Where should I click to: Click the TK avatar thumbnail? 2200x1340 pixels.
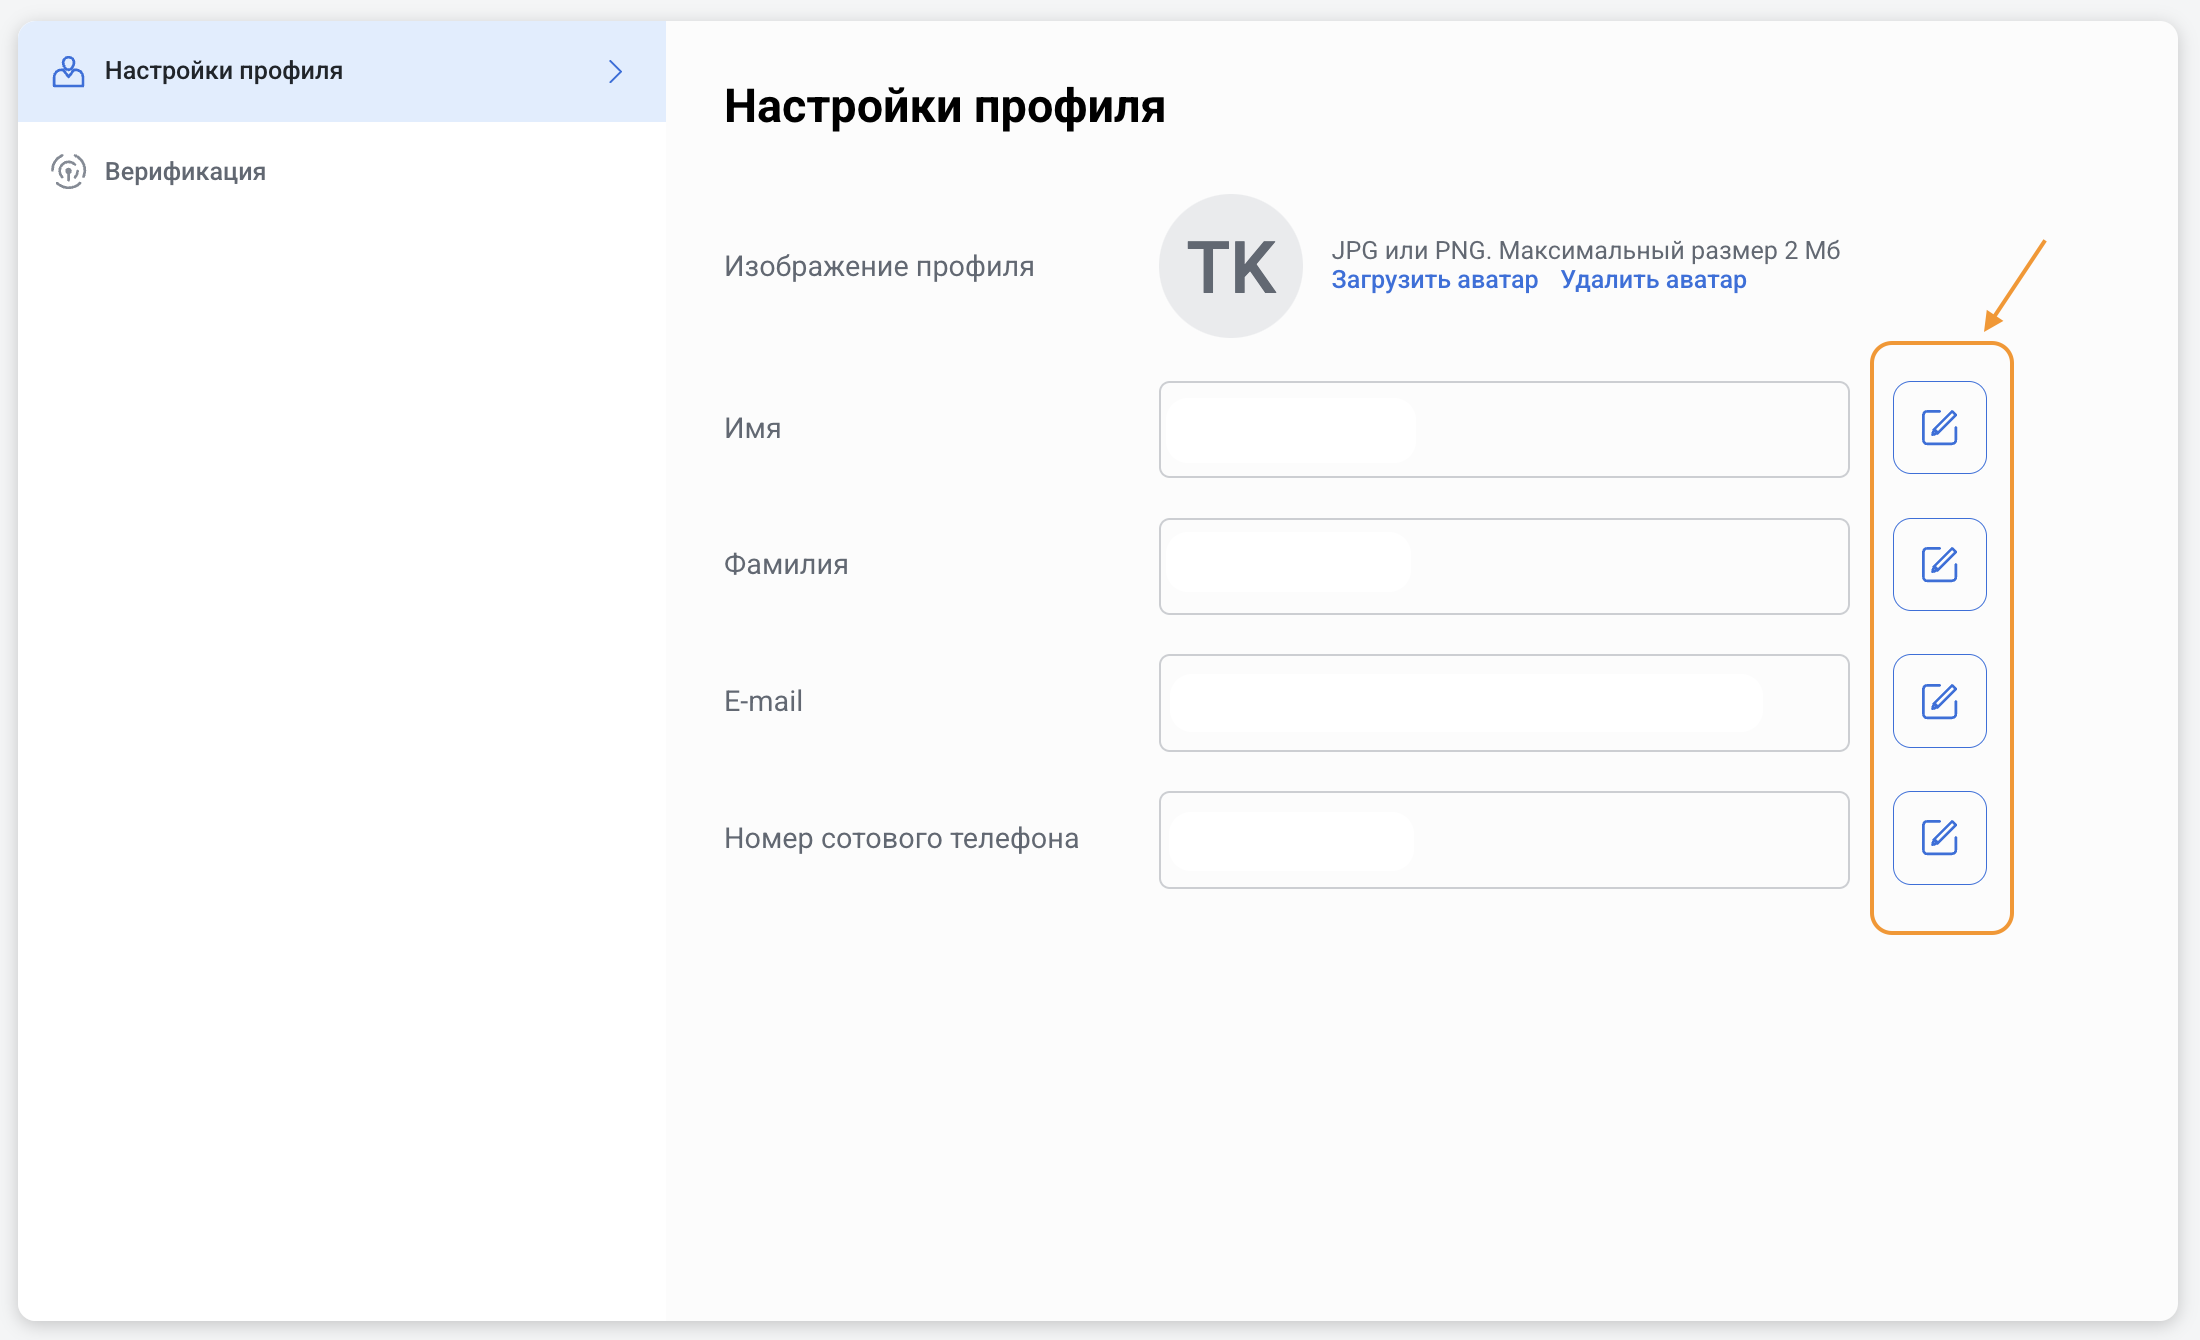click(x=1230, y=266)
